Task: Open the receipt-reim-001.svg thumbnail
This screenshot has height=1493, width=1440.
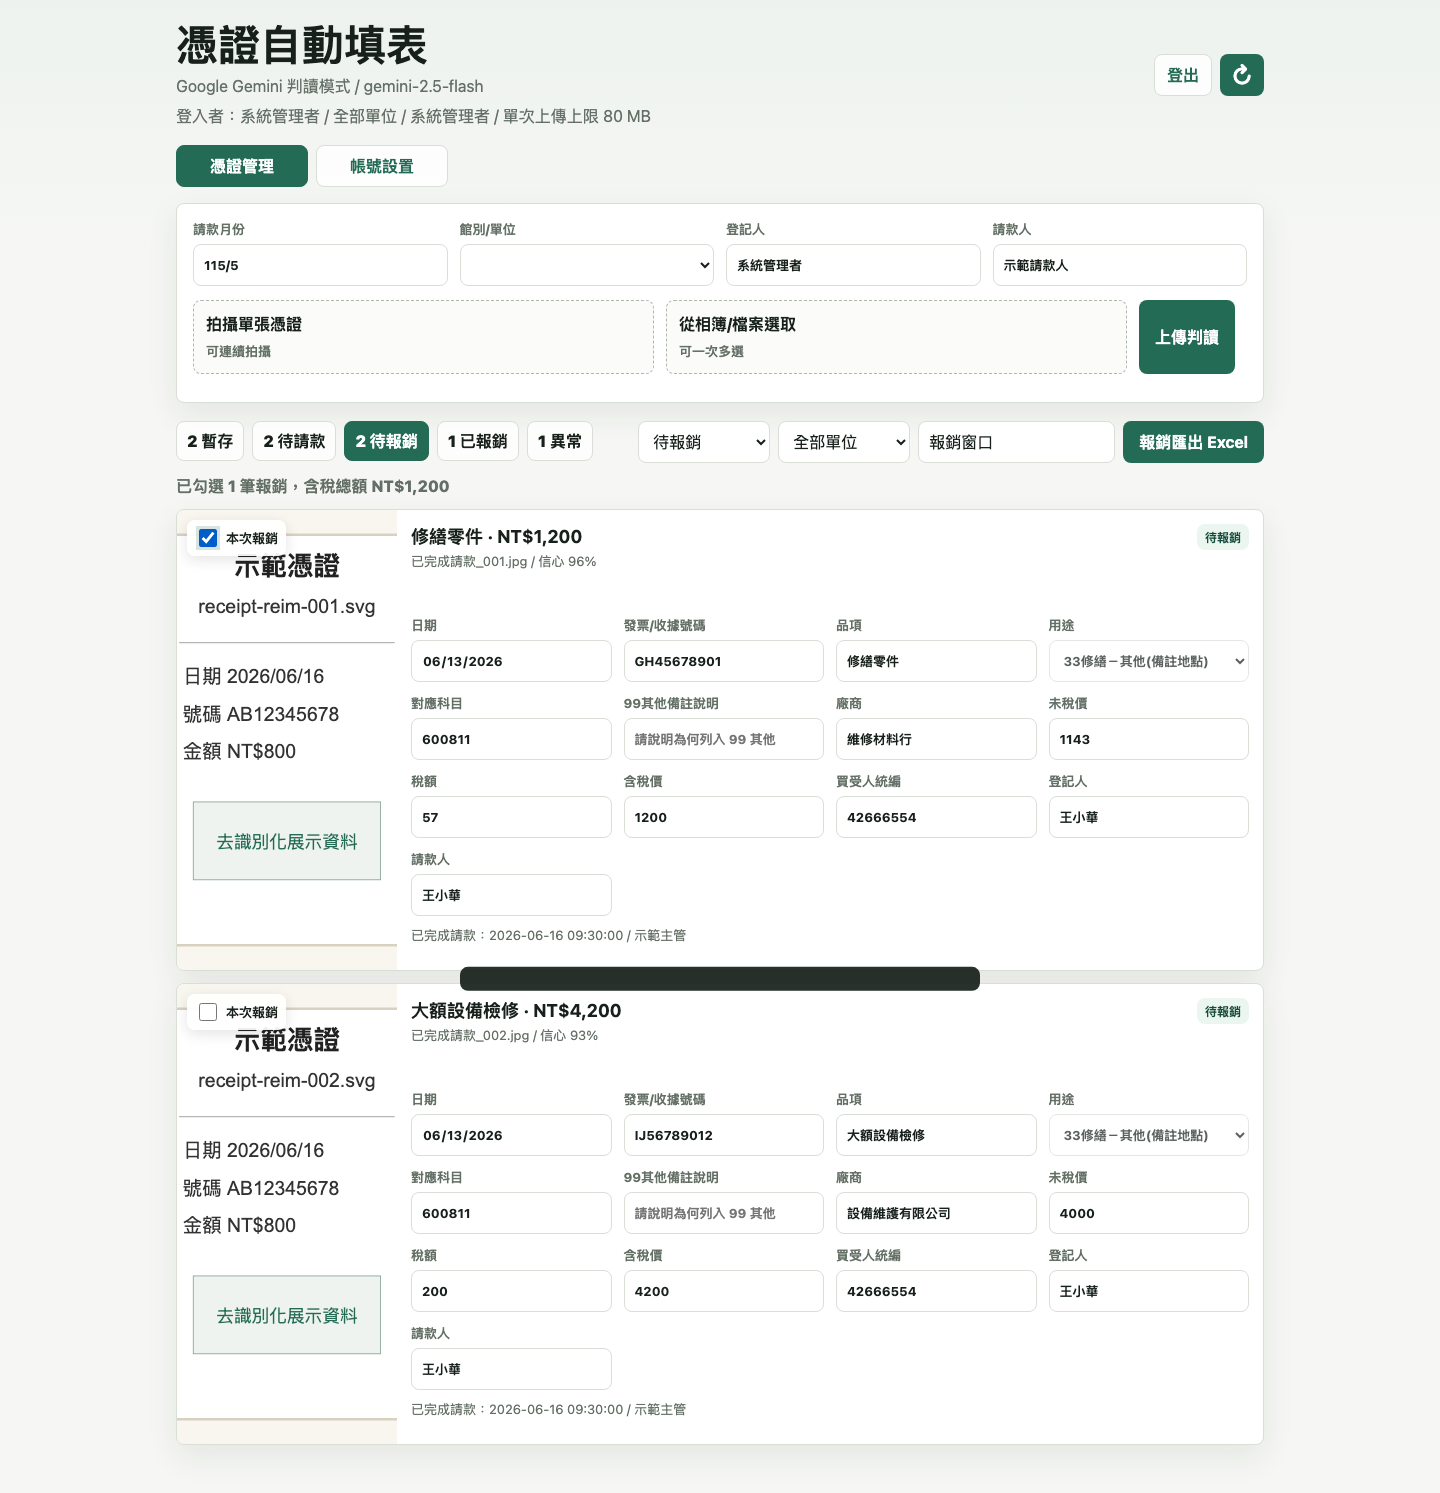Action: coord(287,740)
